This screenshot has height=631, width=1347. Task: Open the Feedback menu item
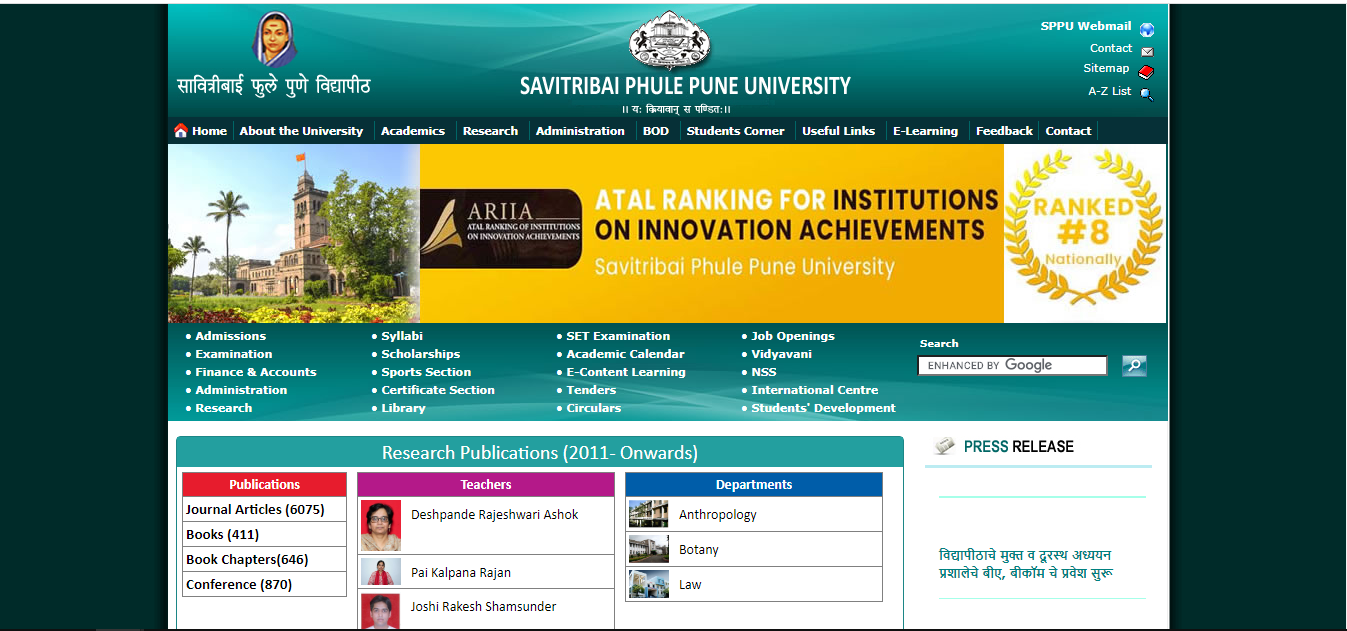tap(1004, 131)
